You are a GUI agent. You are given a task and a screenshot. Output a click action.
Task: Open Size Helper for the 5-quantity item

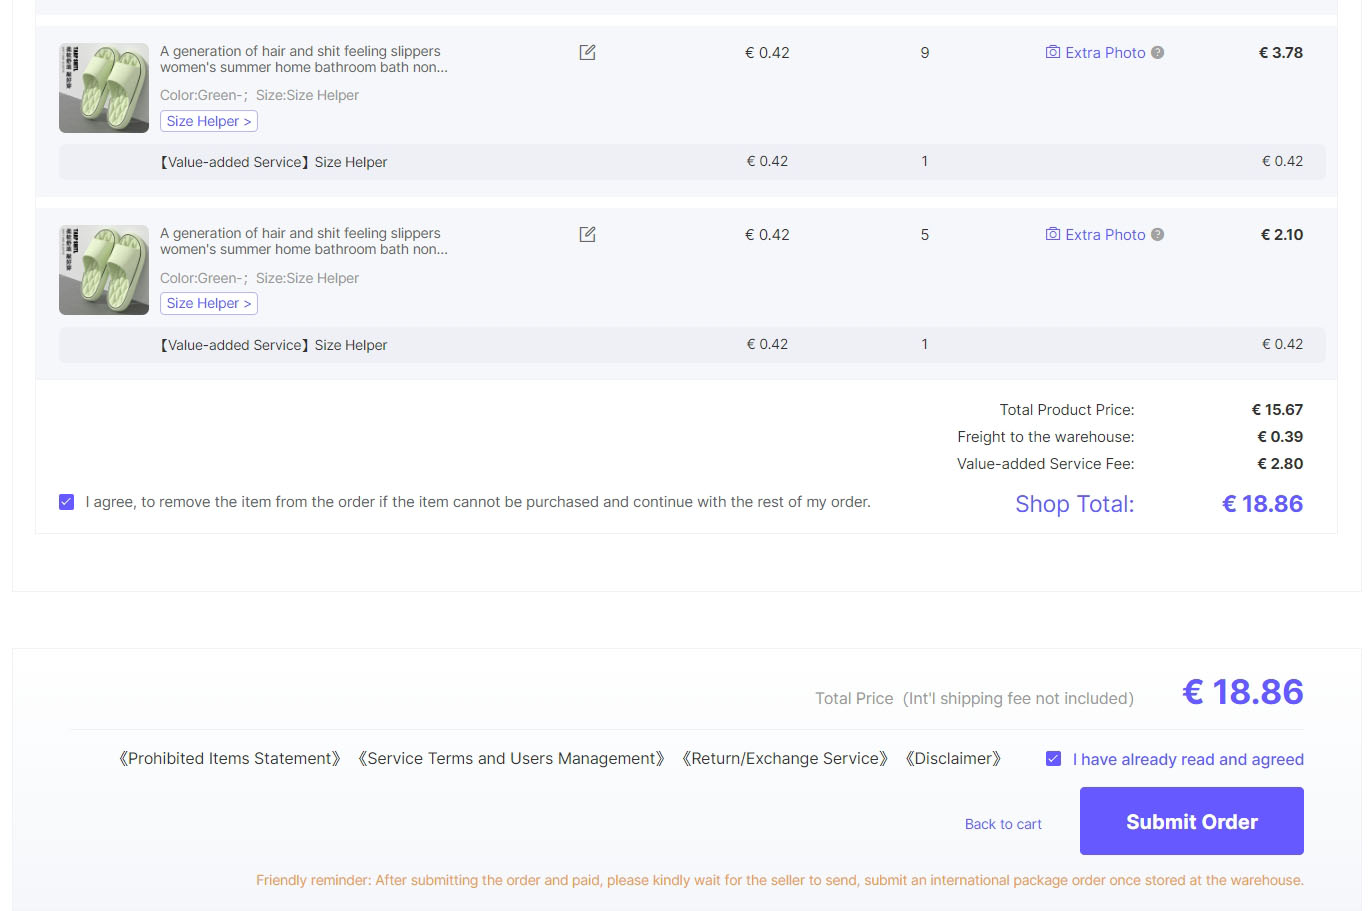pos(209,303)
